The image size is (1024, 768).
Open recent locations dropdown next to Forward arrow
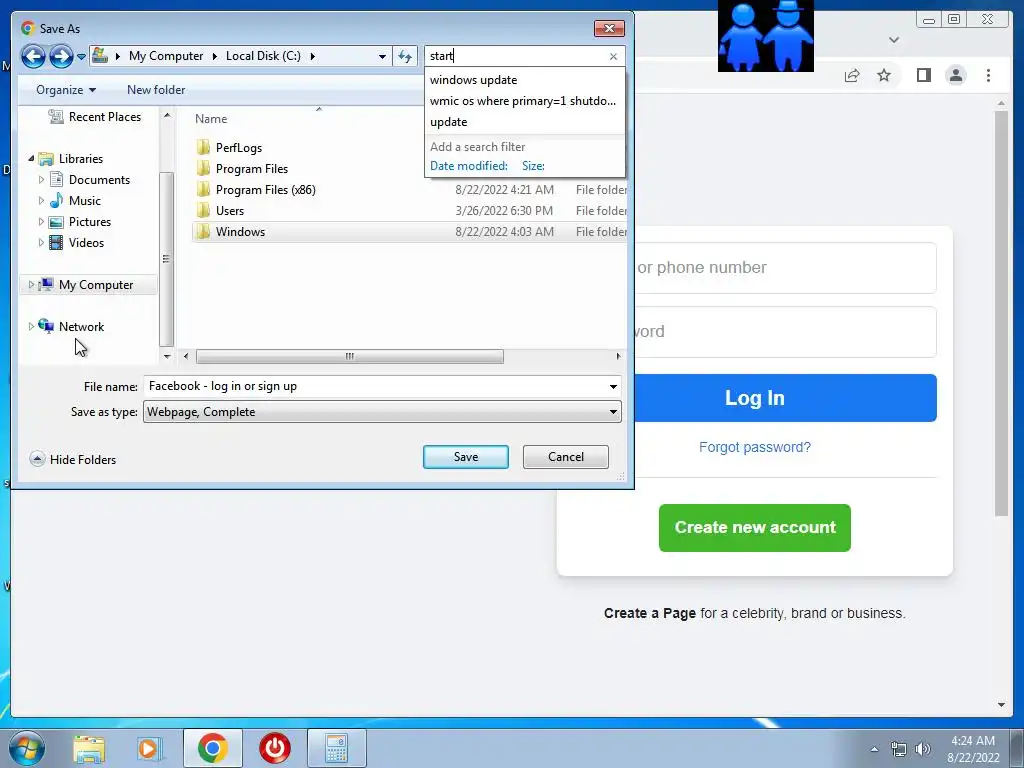81,57
